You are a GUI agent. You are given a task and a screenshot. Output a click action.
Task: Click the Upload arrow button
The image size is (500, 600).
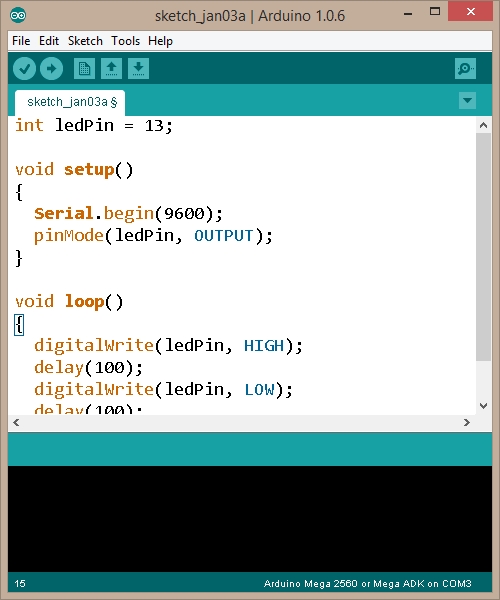tap(52, 69)
